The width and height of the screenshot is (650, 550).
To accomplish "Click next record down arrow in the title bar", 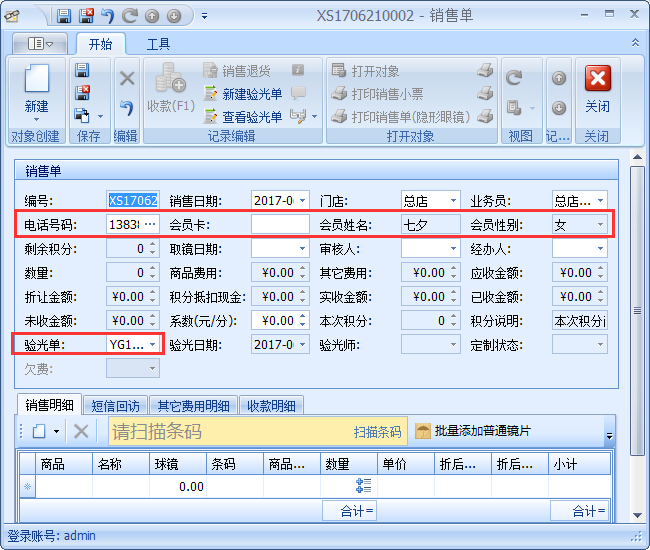I will pos(174,16).
